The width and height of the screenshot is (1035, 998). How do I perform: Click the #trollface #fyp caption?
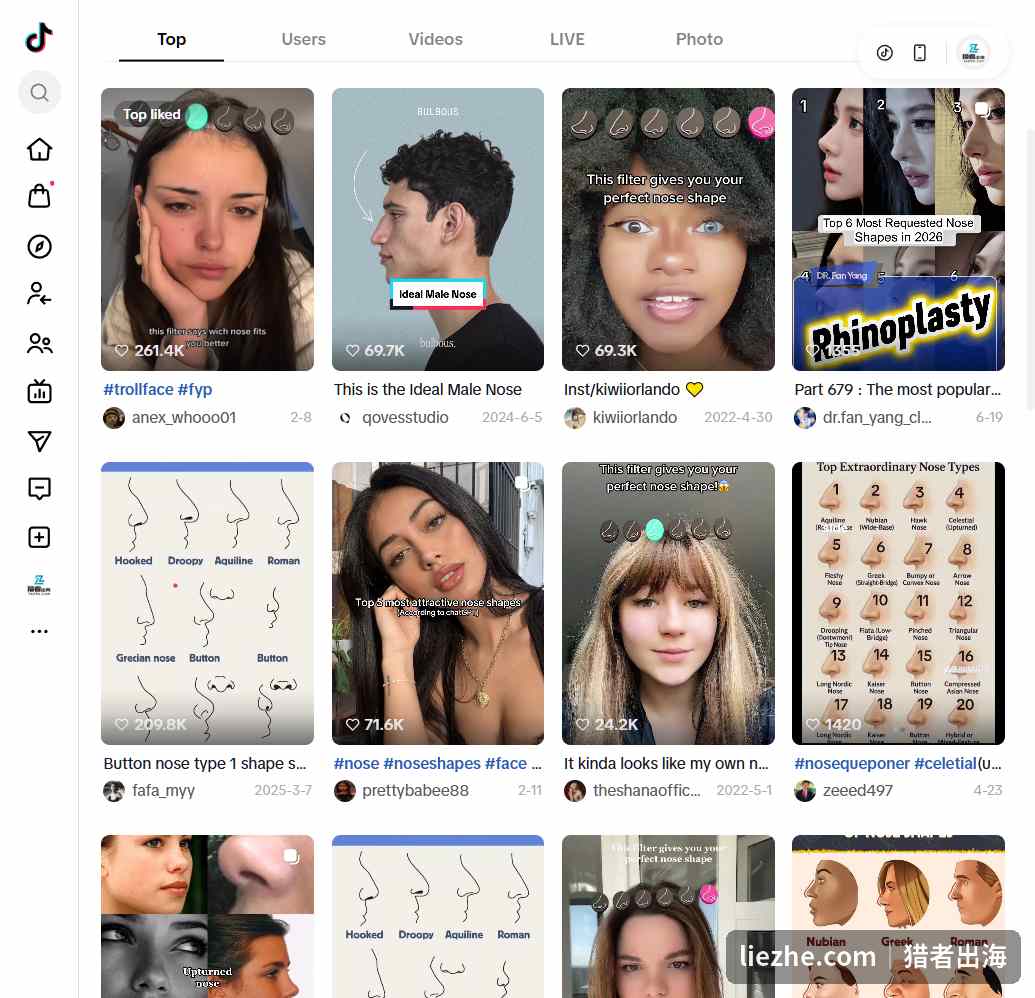[x=158, y=389]
